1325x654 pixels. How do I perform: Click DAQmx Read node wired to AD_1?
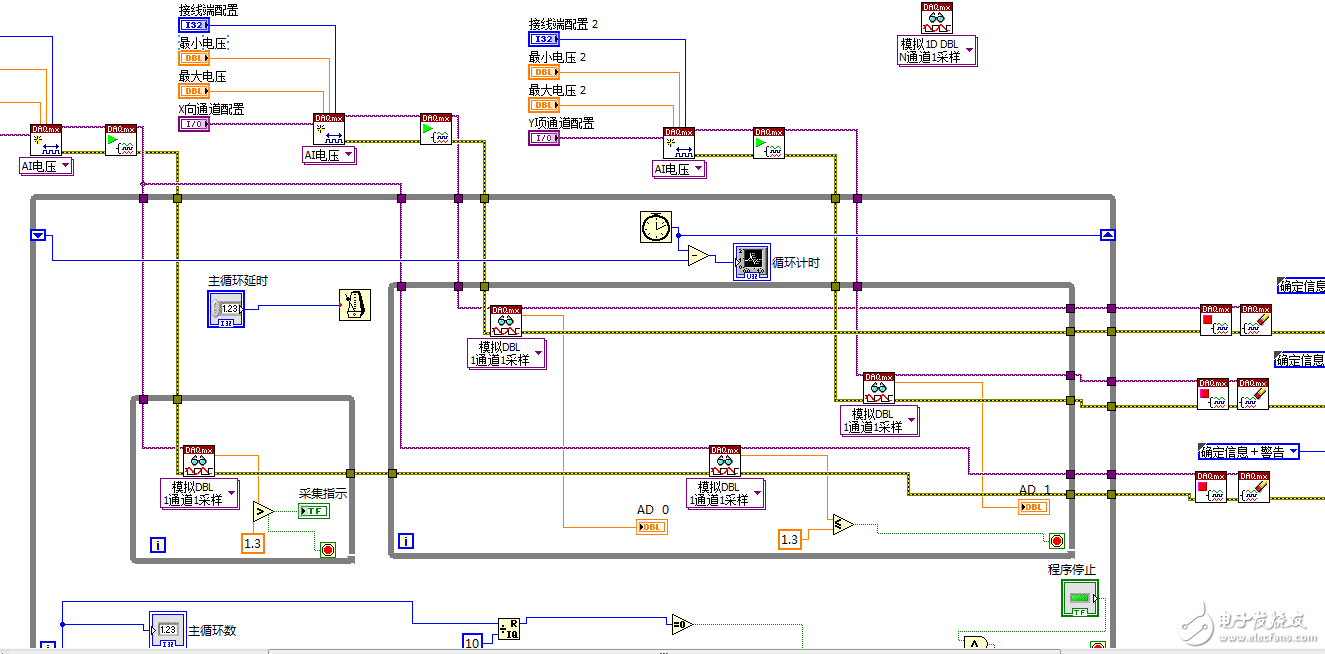pyautogui.click(x=879, y=389)
